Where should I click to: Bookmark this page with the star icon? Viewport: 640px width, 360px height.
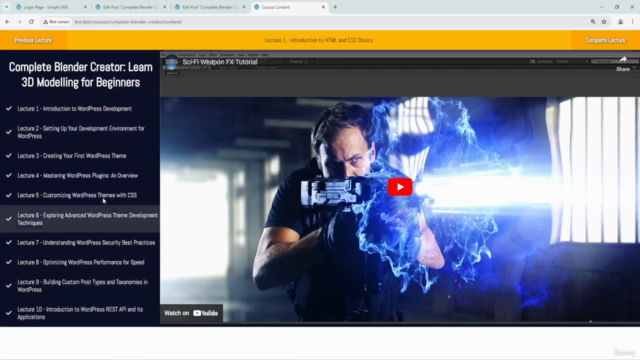click(604, 22)
